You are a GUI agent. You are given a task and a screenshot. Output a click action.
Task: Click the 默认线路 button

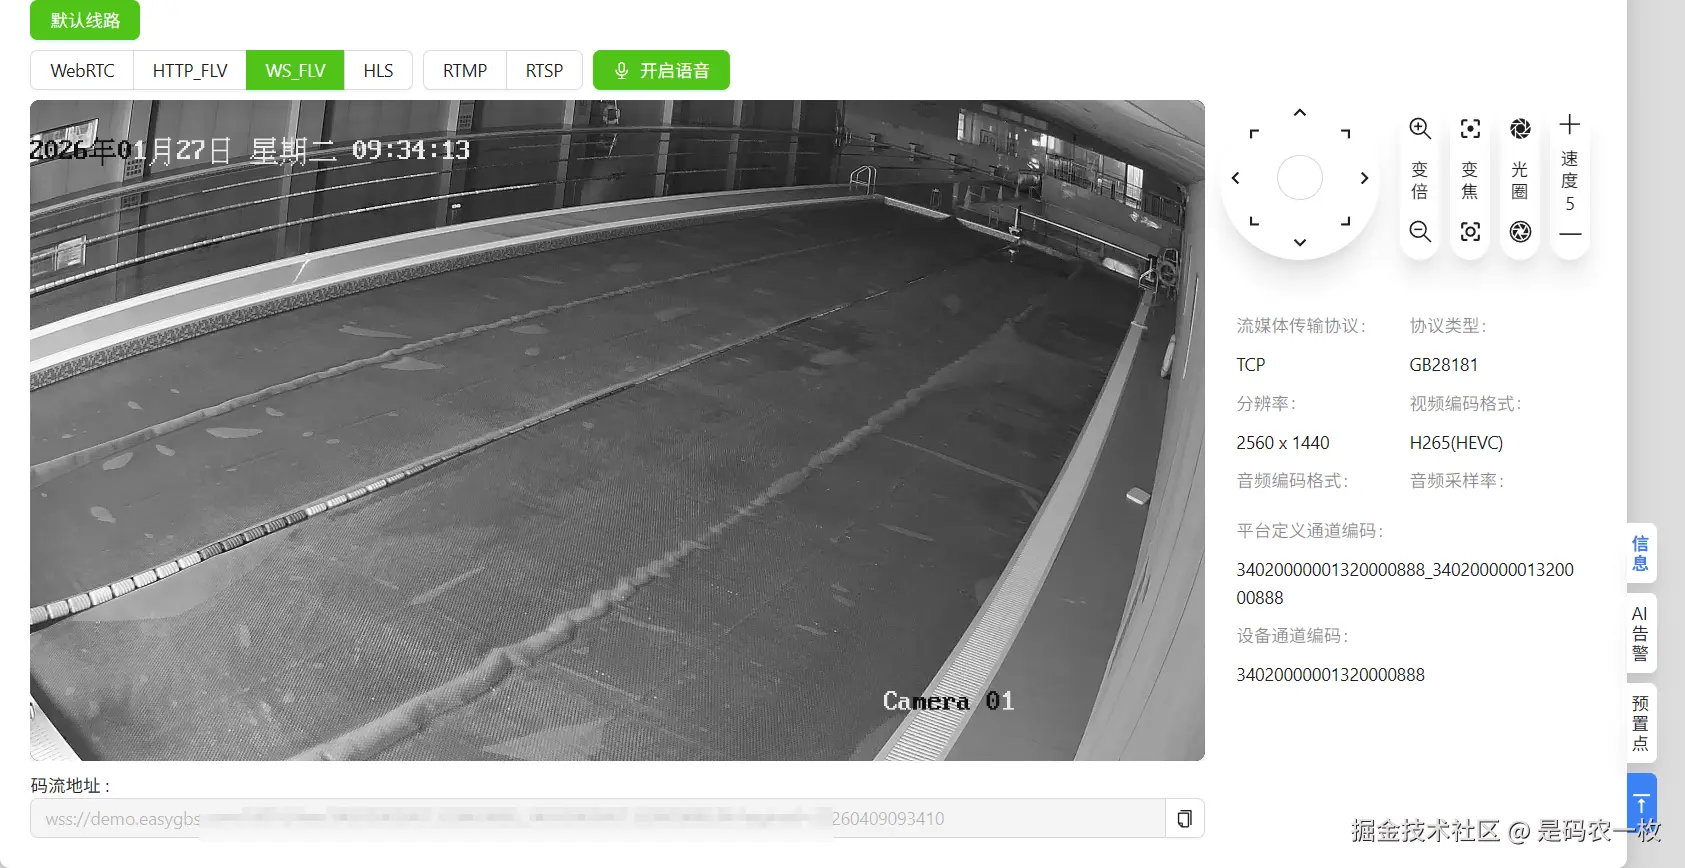coord(85,20)
